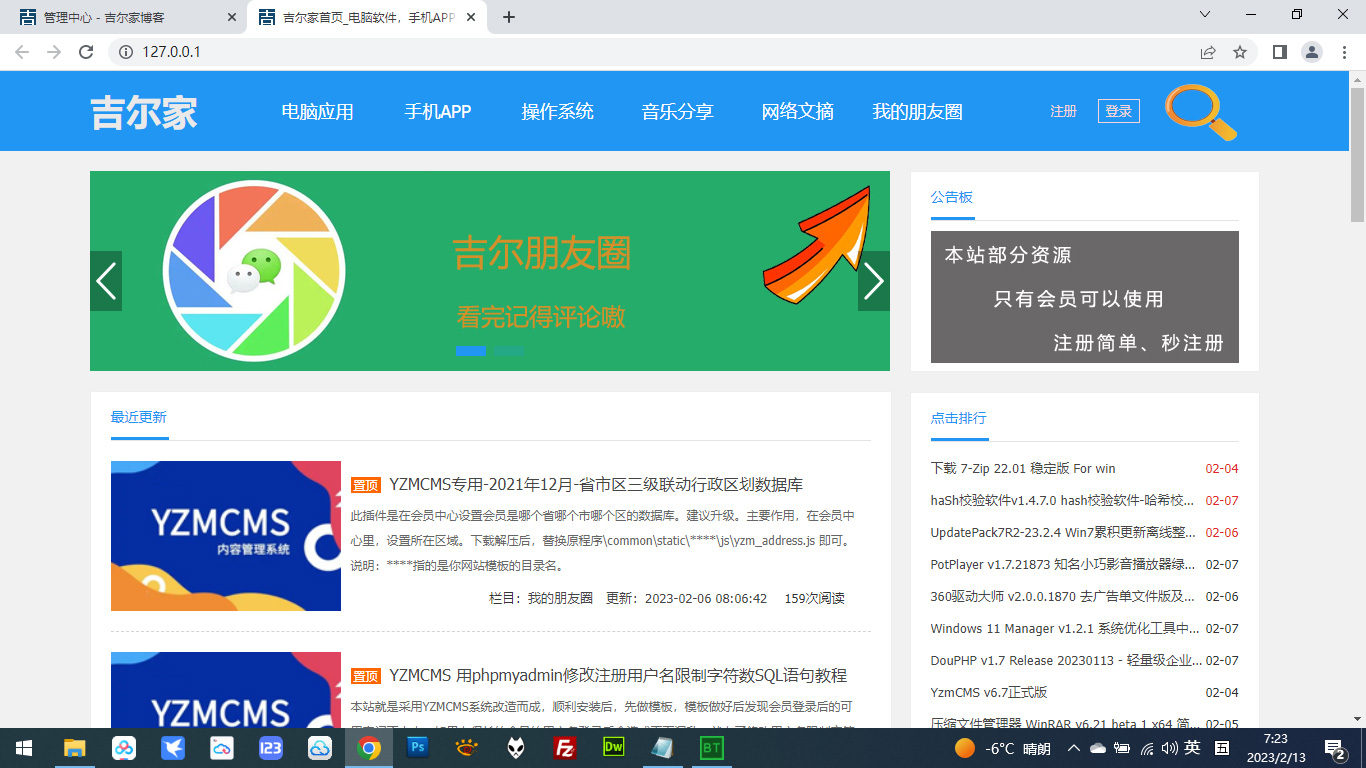Click the first YZMCMS article thumbnail
The image size is (1366, 768).
coord(225,536)
